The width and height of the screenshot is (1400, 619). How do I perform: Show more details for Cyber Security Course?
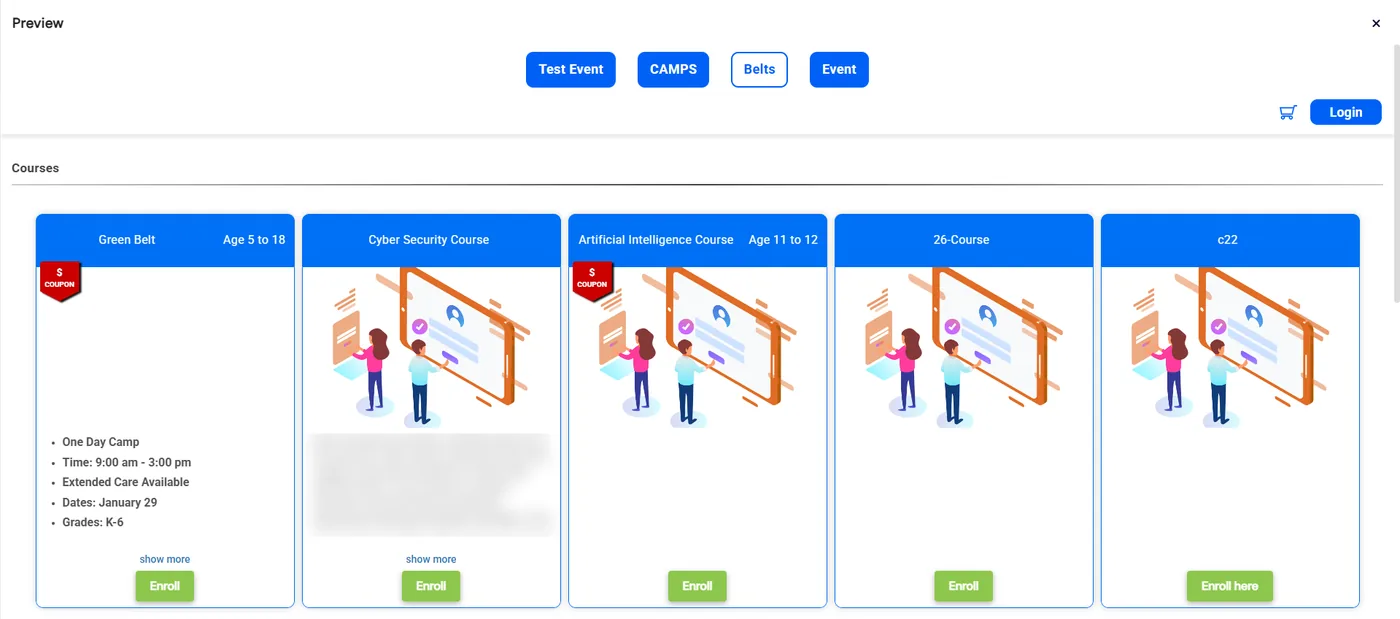click(x=431, y=560)
